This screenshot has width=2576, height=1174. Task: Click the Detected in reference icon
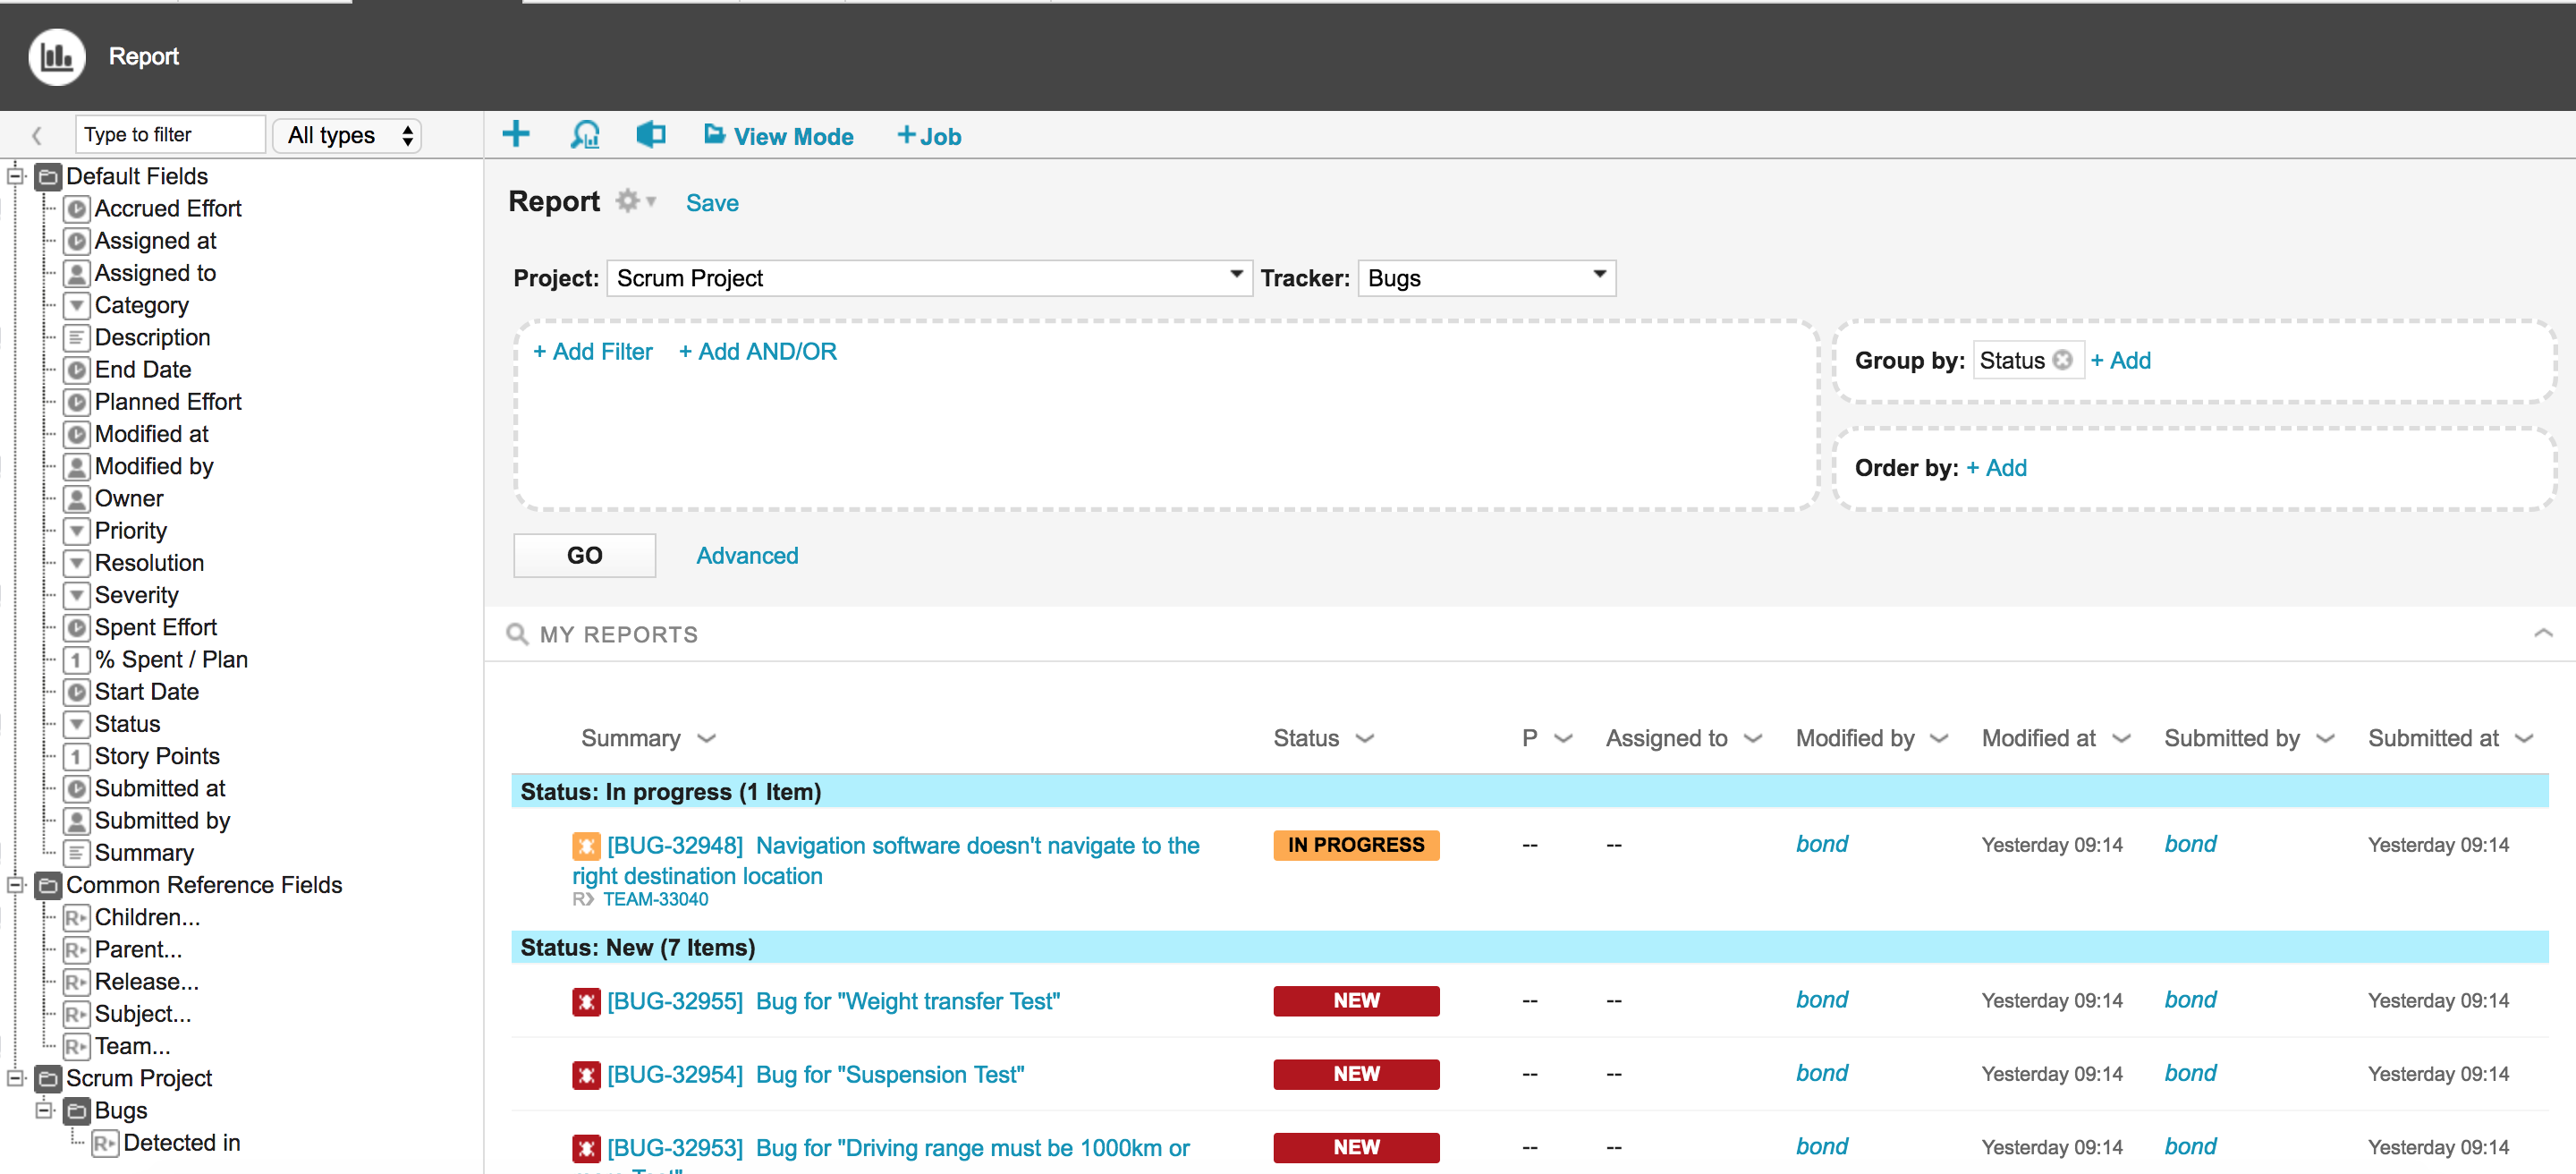pos(105,1143)
